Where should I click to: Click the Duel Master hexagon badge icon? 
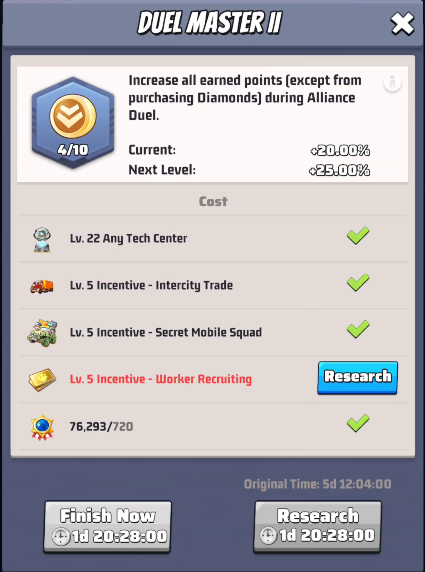coord(73,123)
